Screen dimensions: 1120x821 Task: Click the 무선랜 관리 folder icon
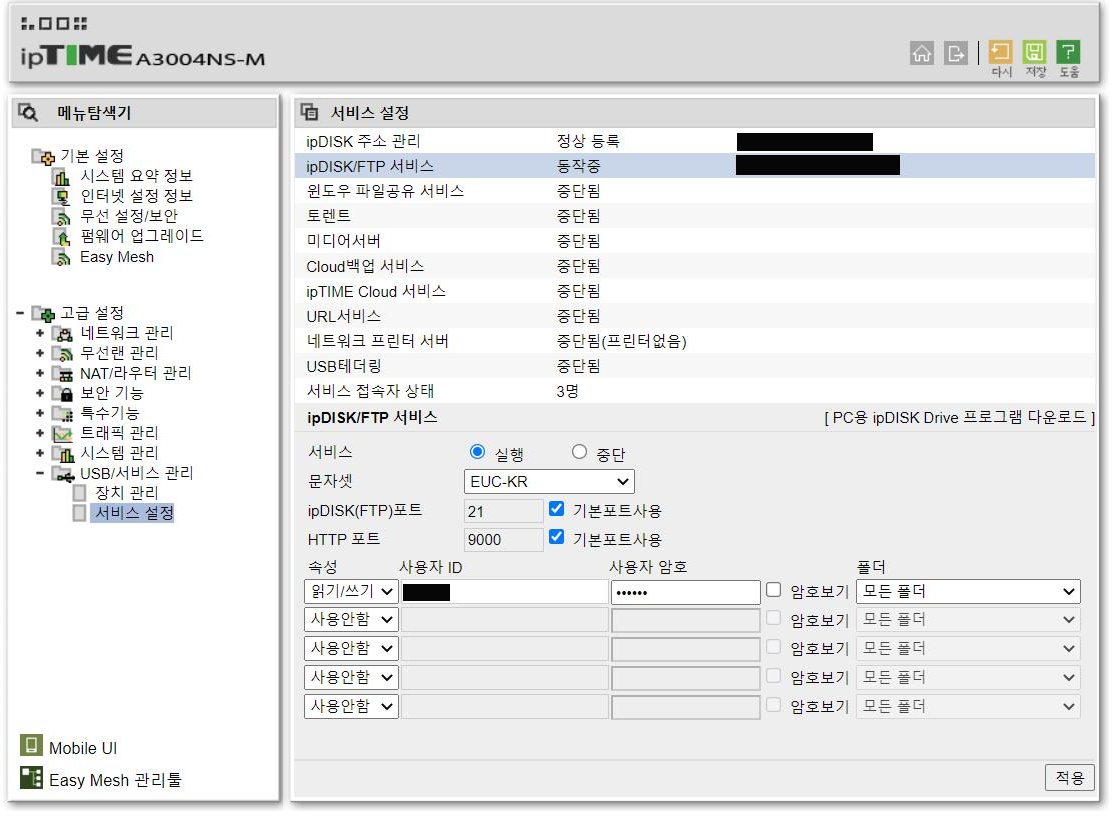click(63, 354)
